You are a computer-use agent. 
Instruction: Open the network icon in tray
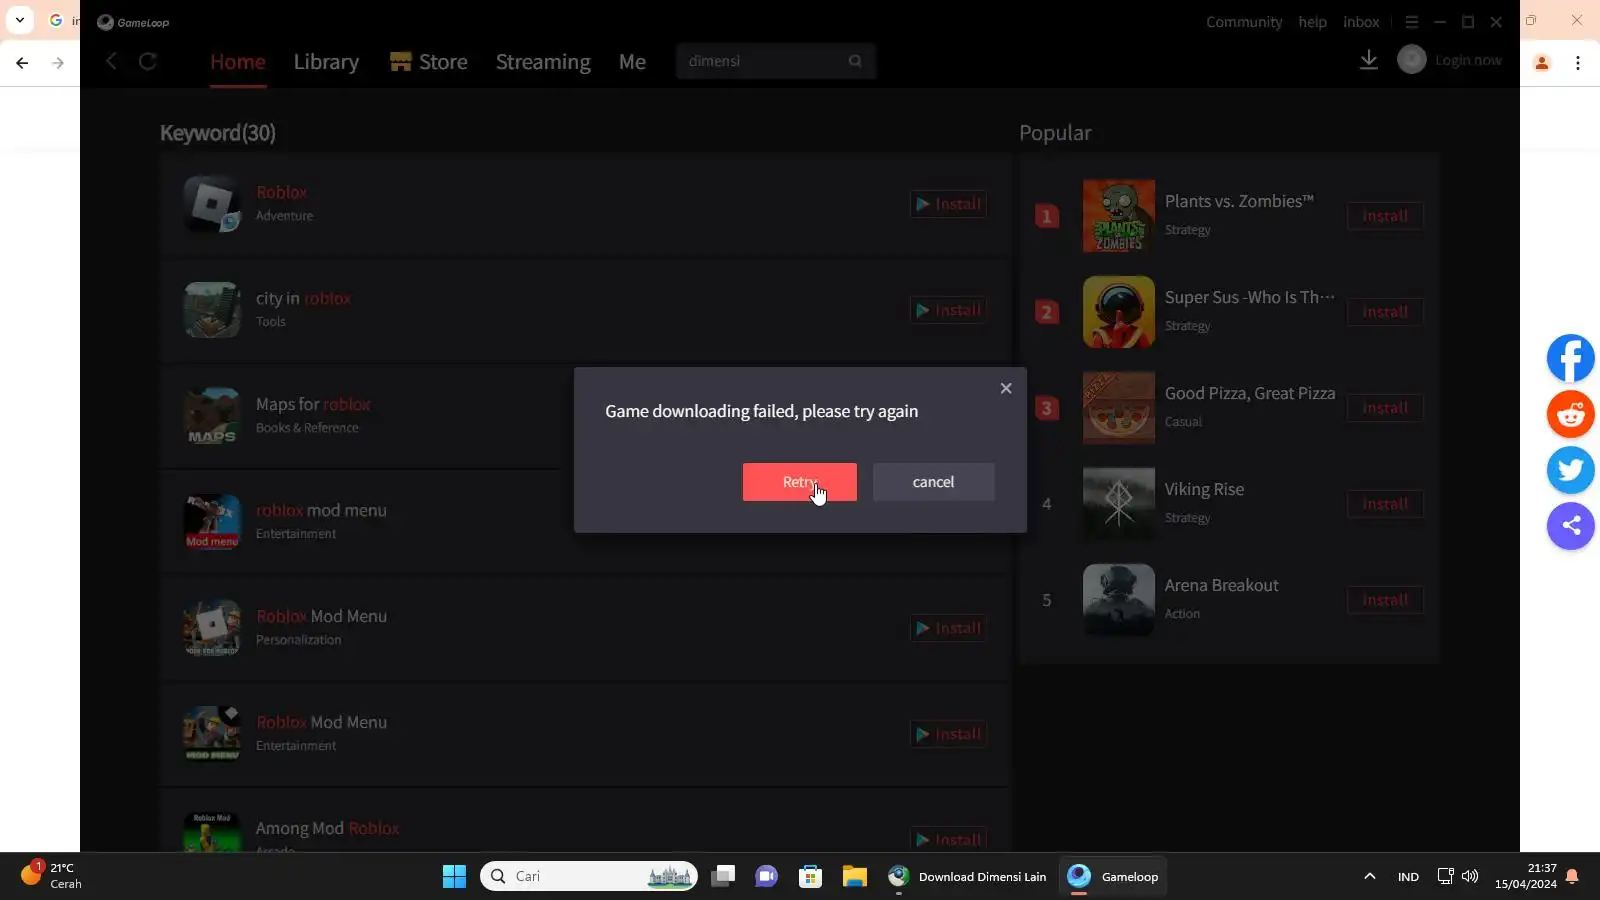[1445, 877]
